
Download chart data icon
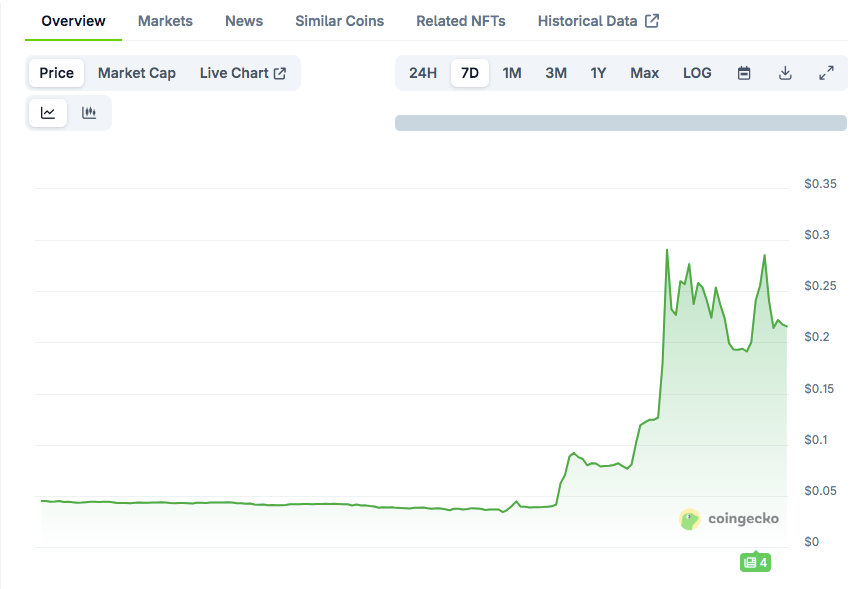click(785, 73)
